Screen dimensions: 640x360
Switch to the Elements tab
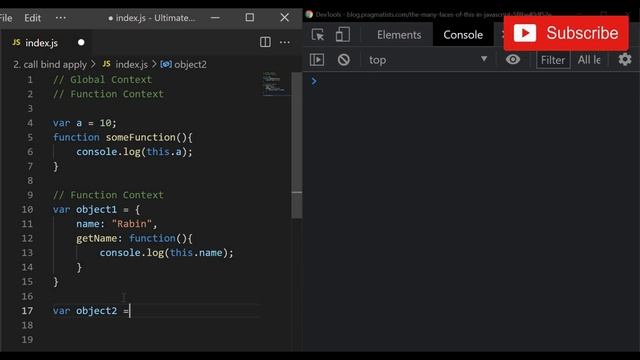coord(399,35)
